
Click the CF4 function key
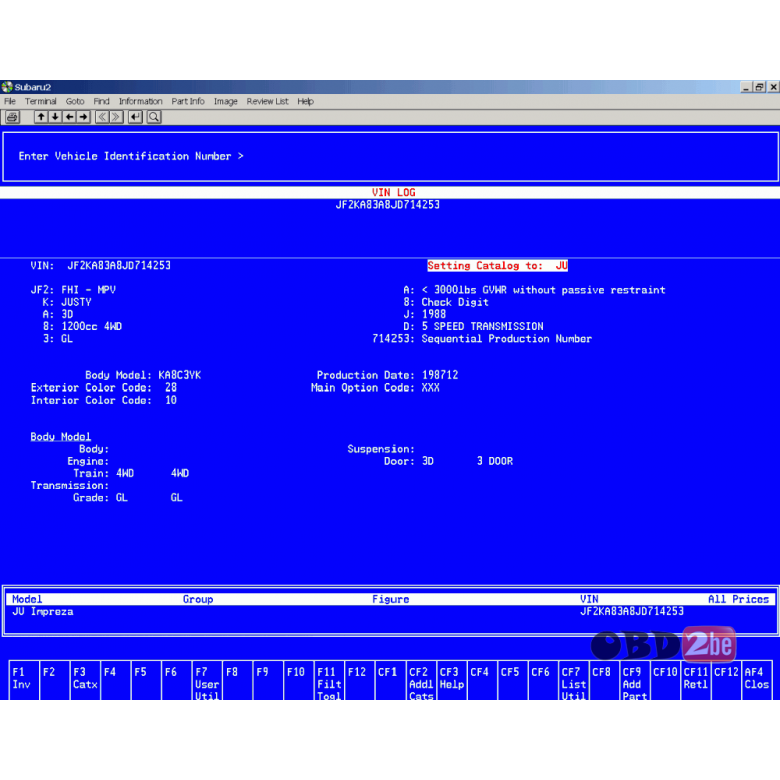point(482,680)
